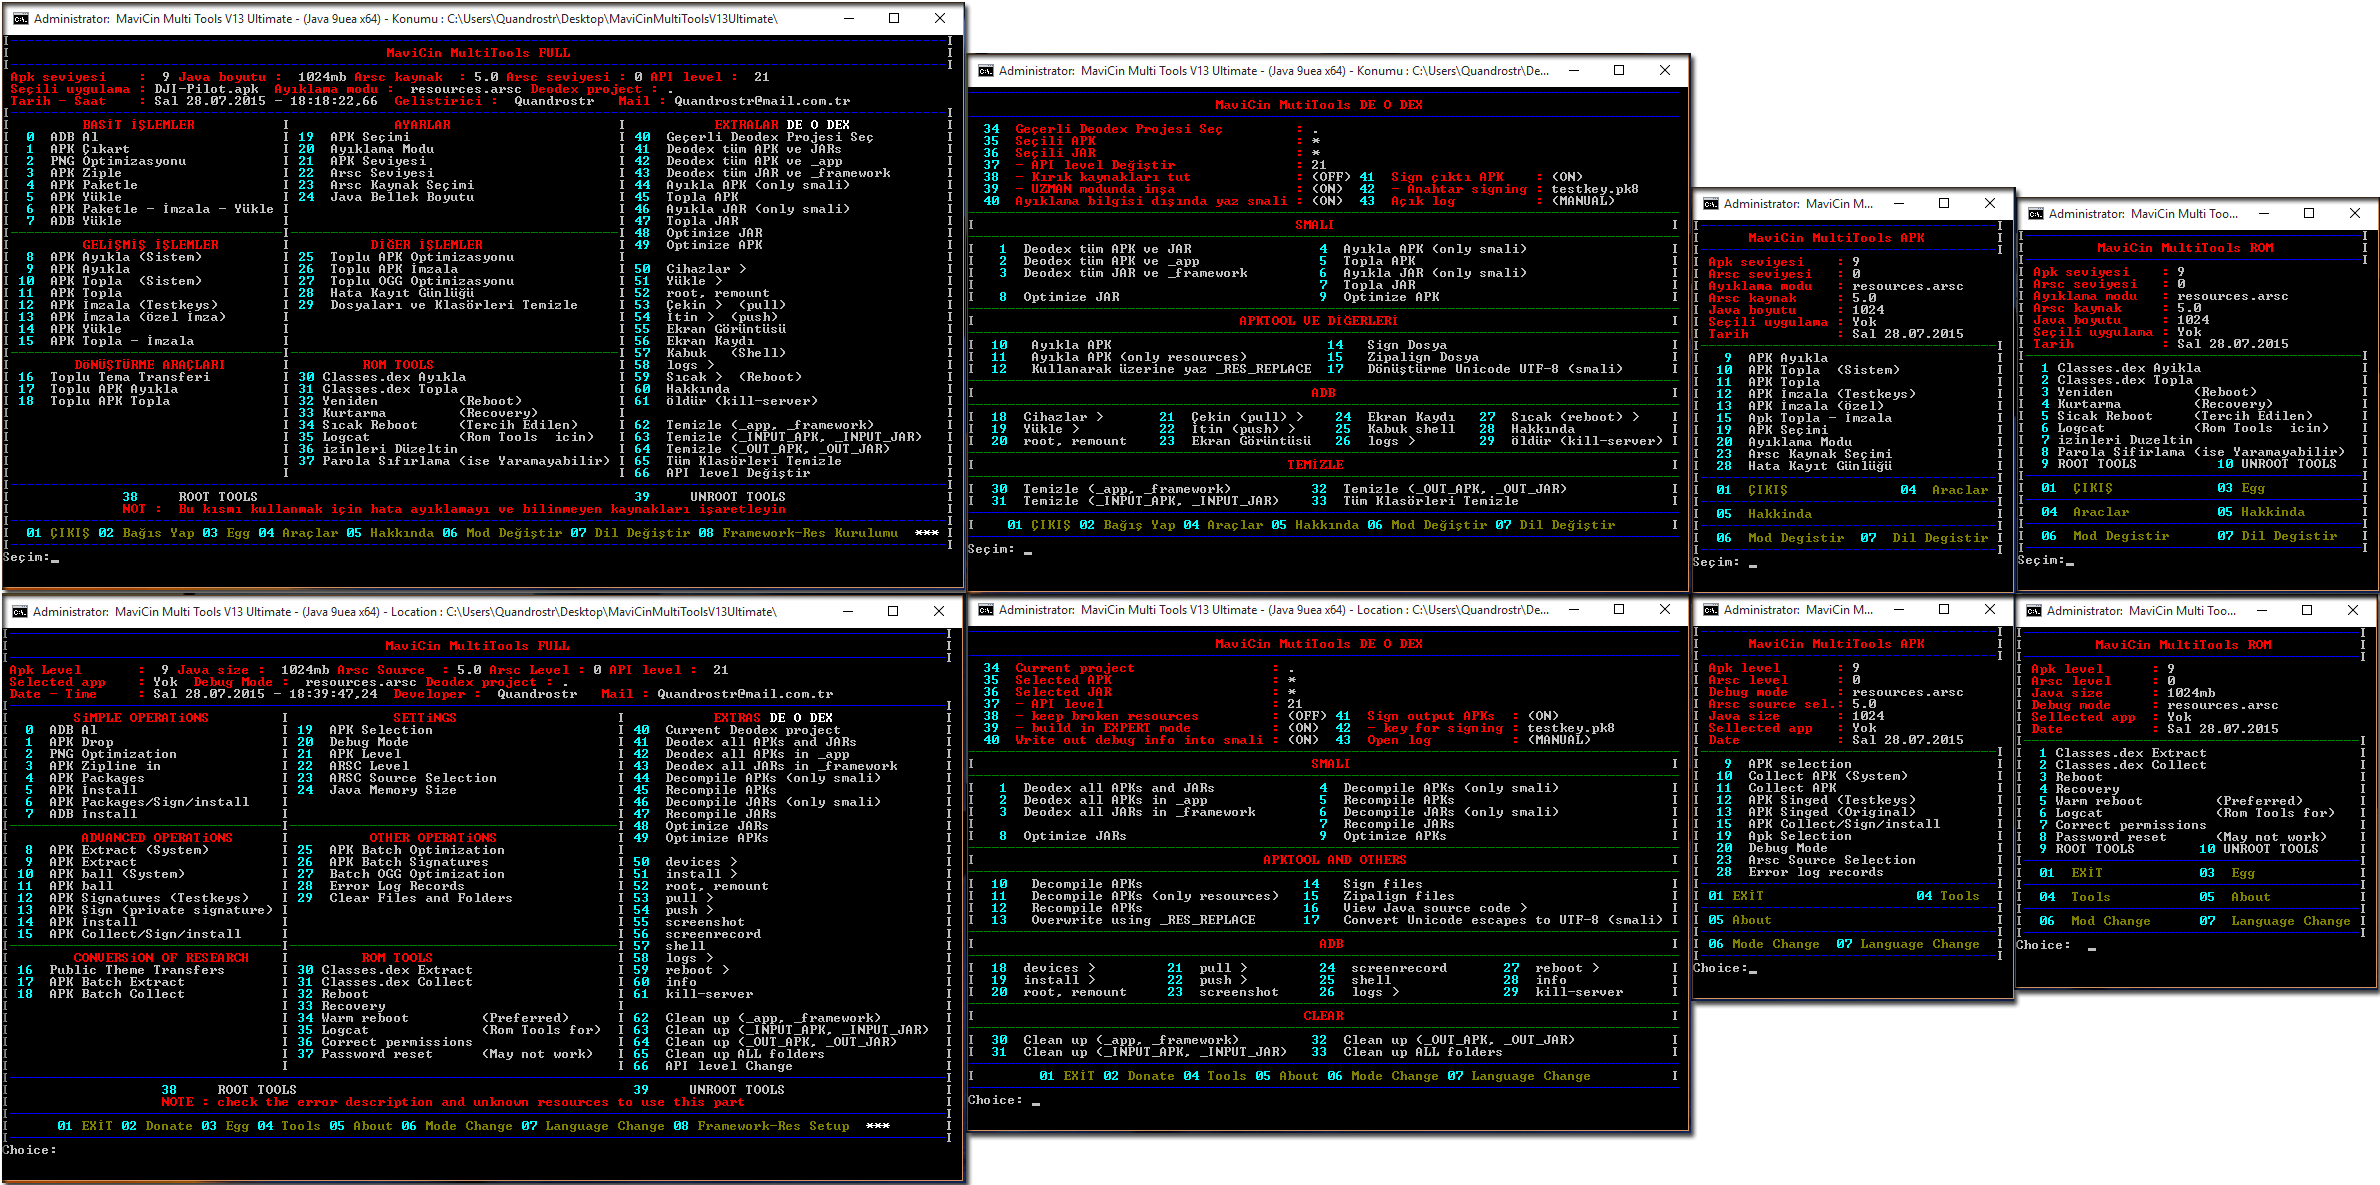Click the 'Choice:' prompt in the English DE O DEX window

995,1100
